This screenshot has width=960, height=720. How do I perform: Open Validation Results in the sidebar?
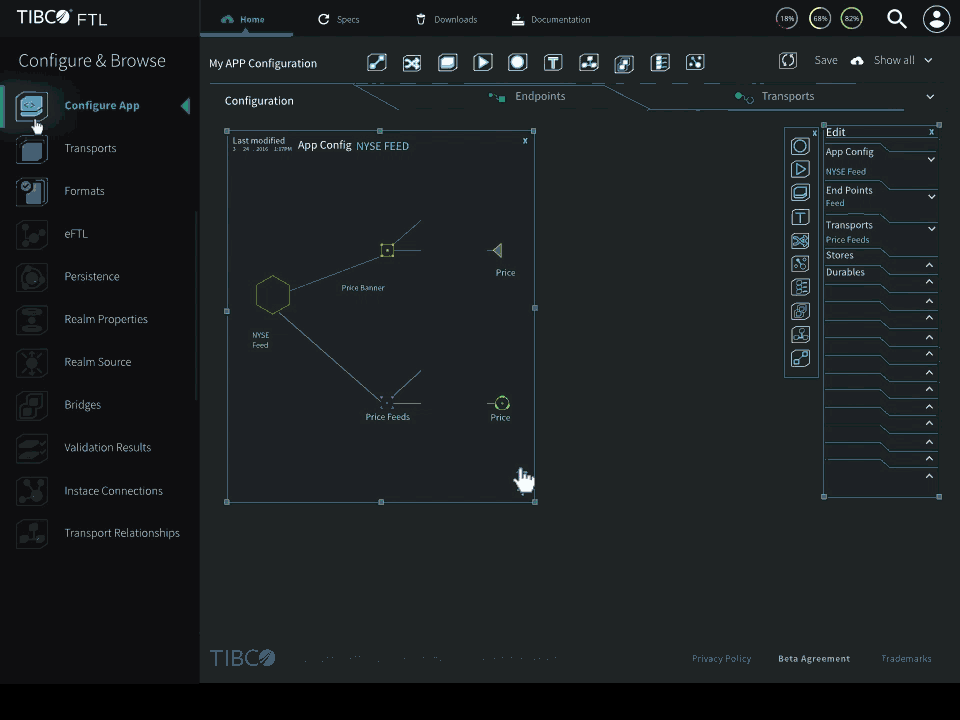(108, 448)
